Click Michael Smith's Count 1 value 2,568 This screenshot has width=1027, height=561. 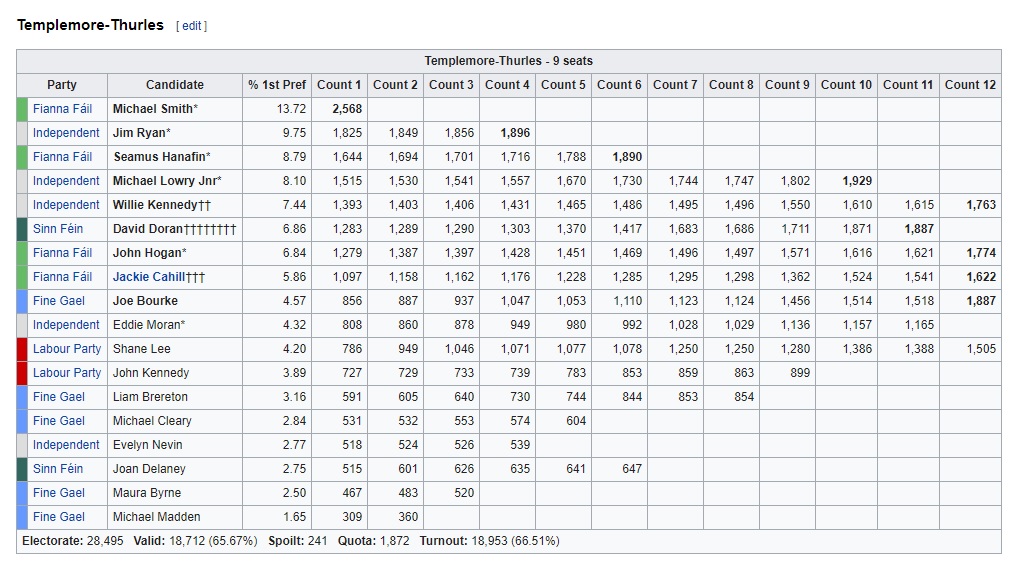(x=347, y=109)
